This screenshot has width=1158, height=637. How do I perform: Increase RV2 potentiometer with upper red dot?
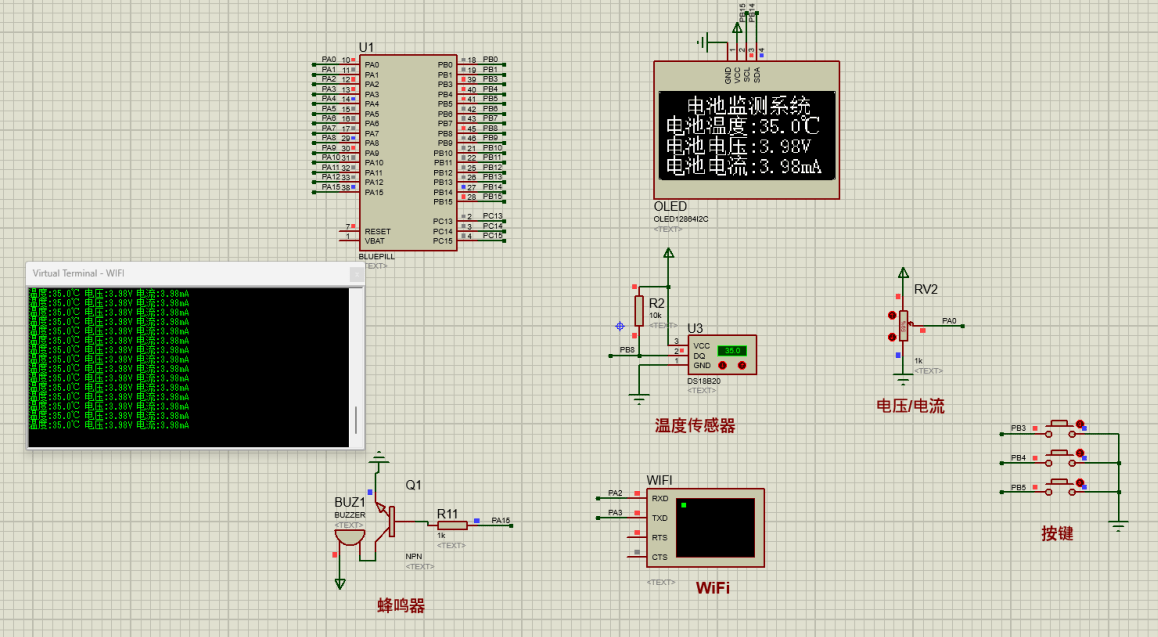coord(892,315)
